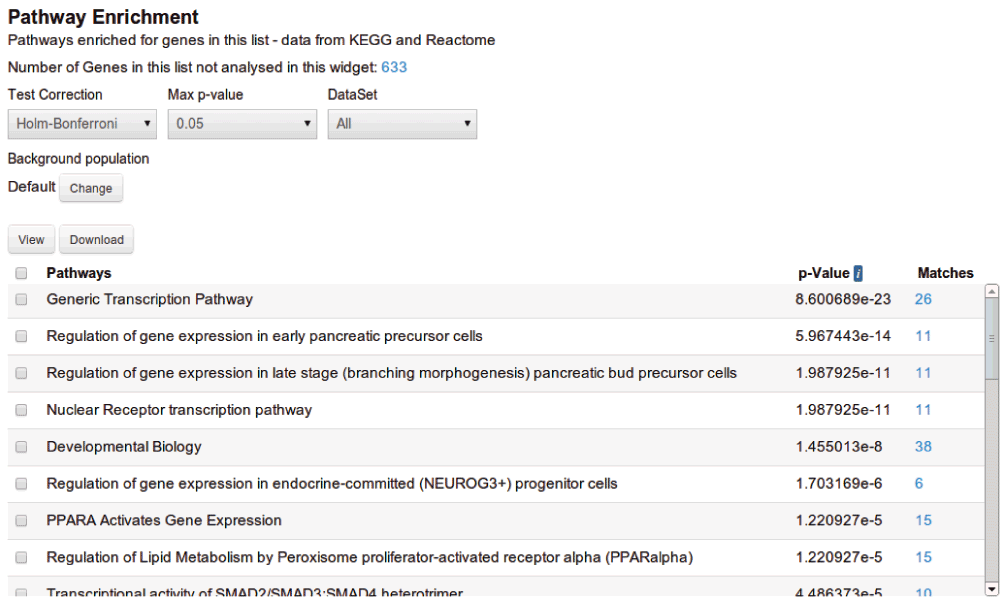Open the DataSet dropdown

pos(402,123)
